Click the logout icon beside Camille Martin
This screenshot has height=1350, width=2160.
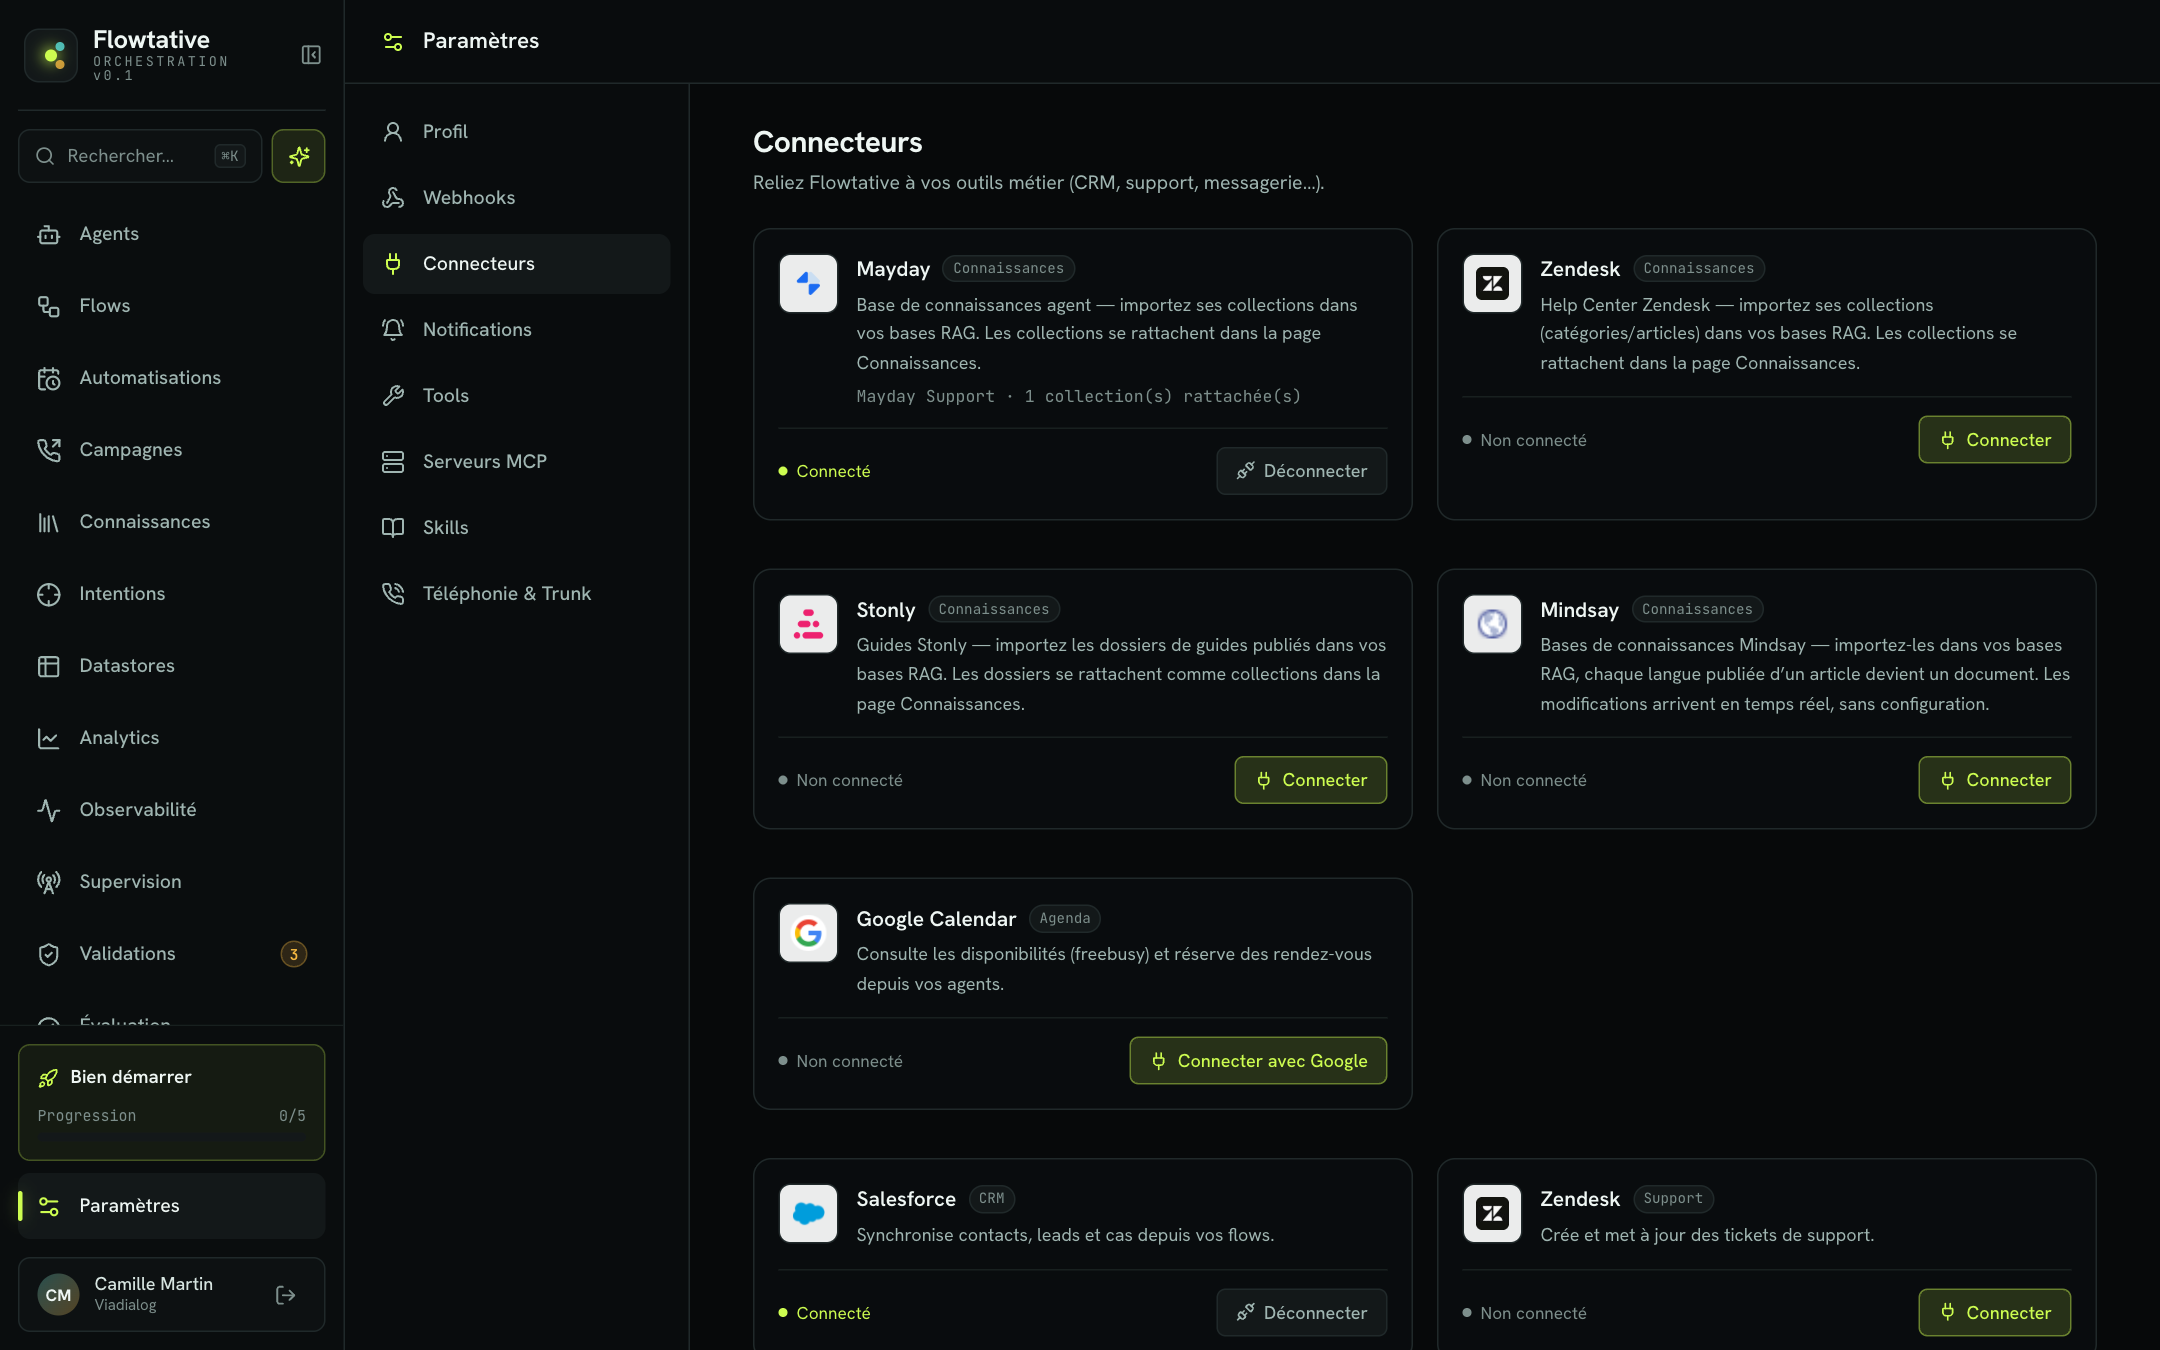click(x=285, y=1295)
